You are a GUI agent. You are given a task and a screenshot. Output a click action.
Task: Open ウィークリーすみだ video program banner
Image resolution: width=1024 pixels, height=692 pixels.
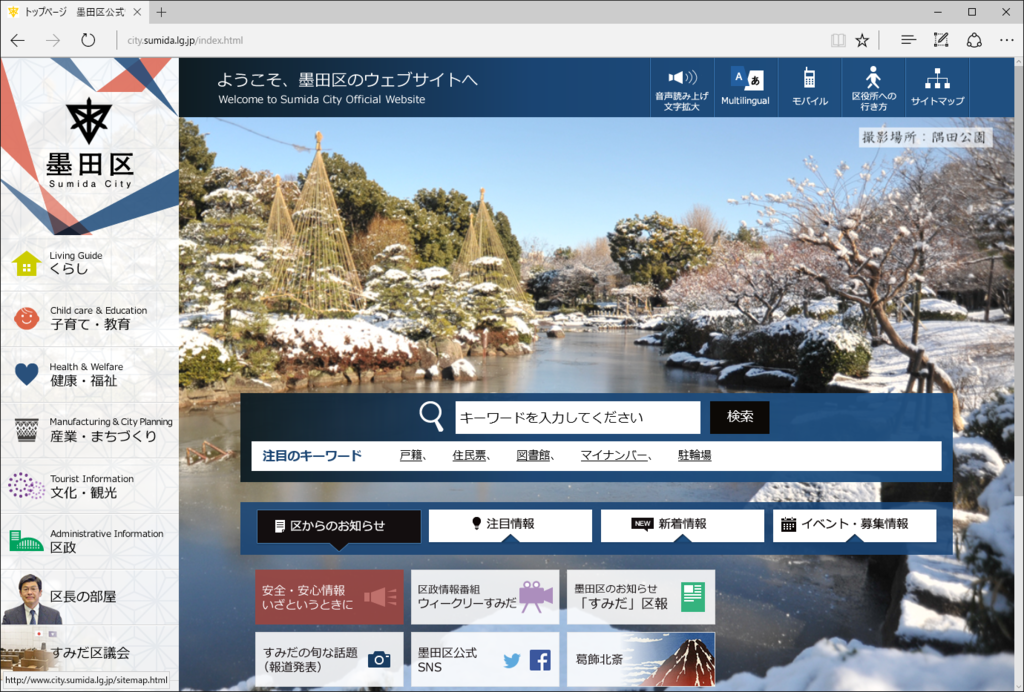click(485, 597)
